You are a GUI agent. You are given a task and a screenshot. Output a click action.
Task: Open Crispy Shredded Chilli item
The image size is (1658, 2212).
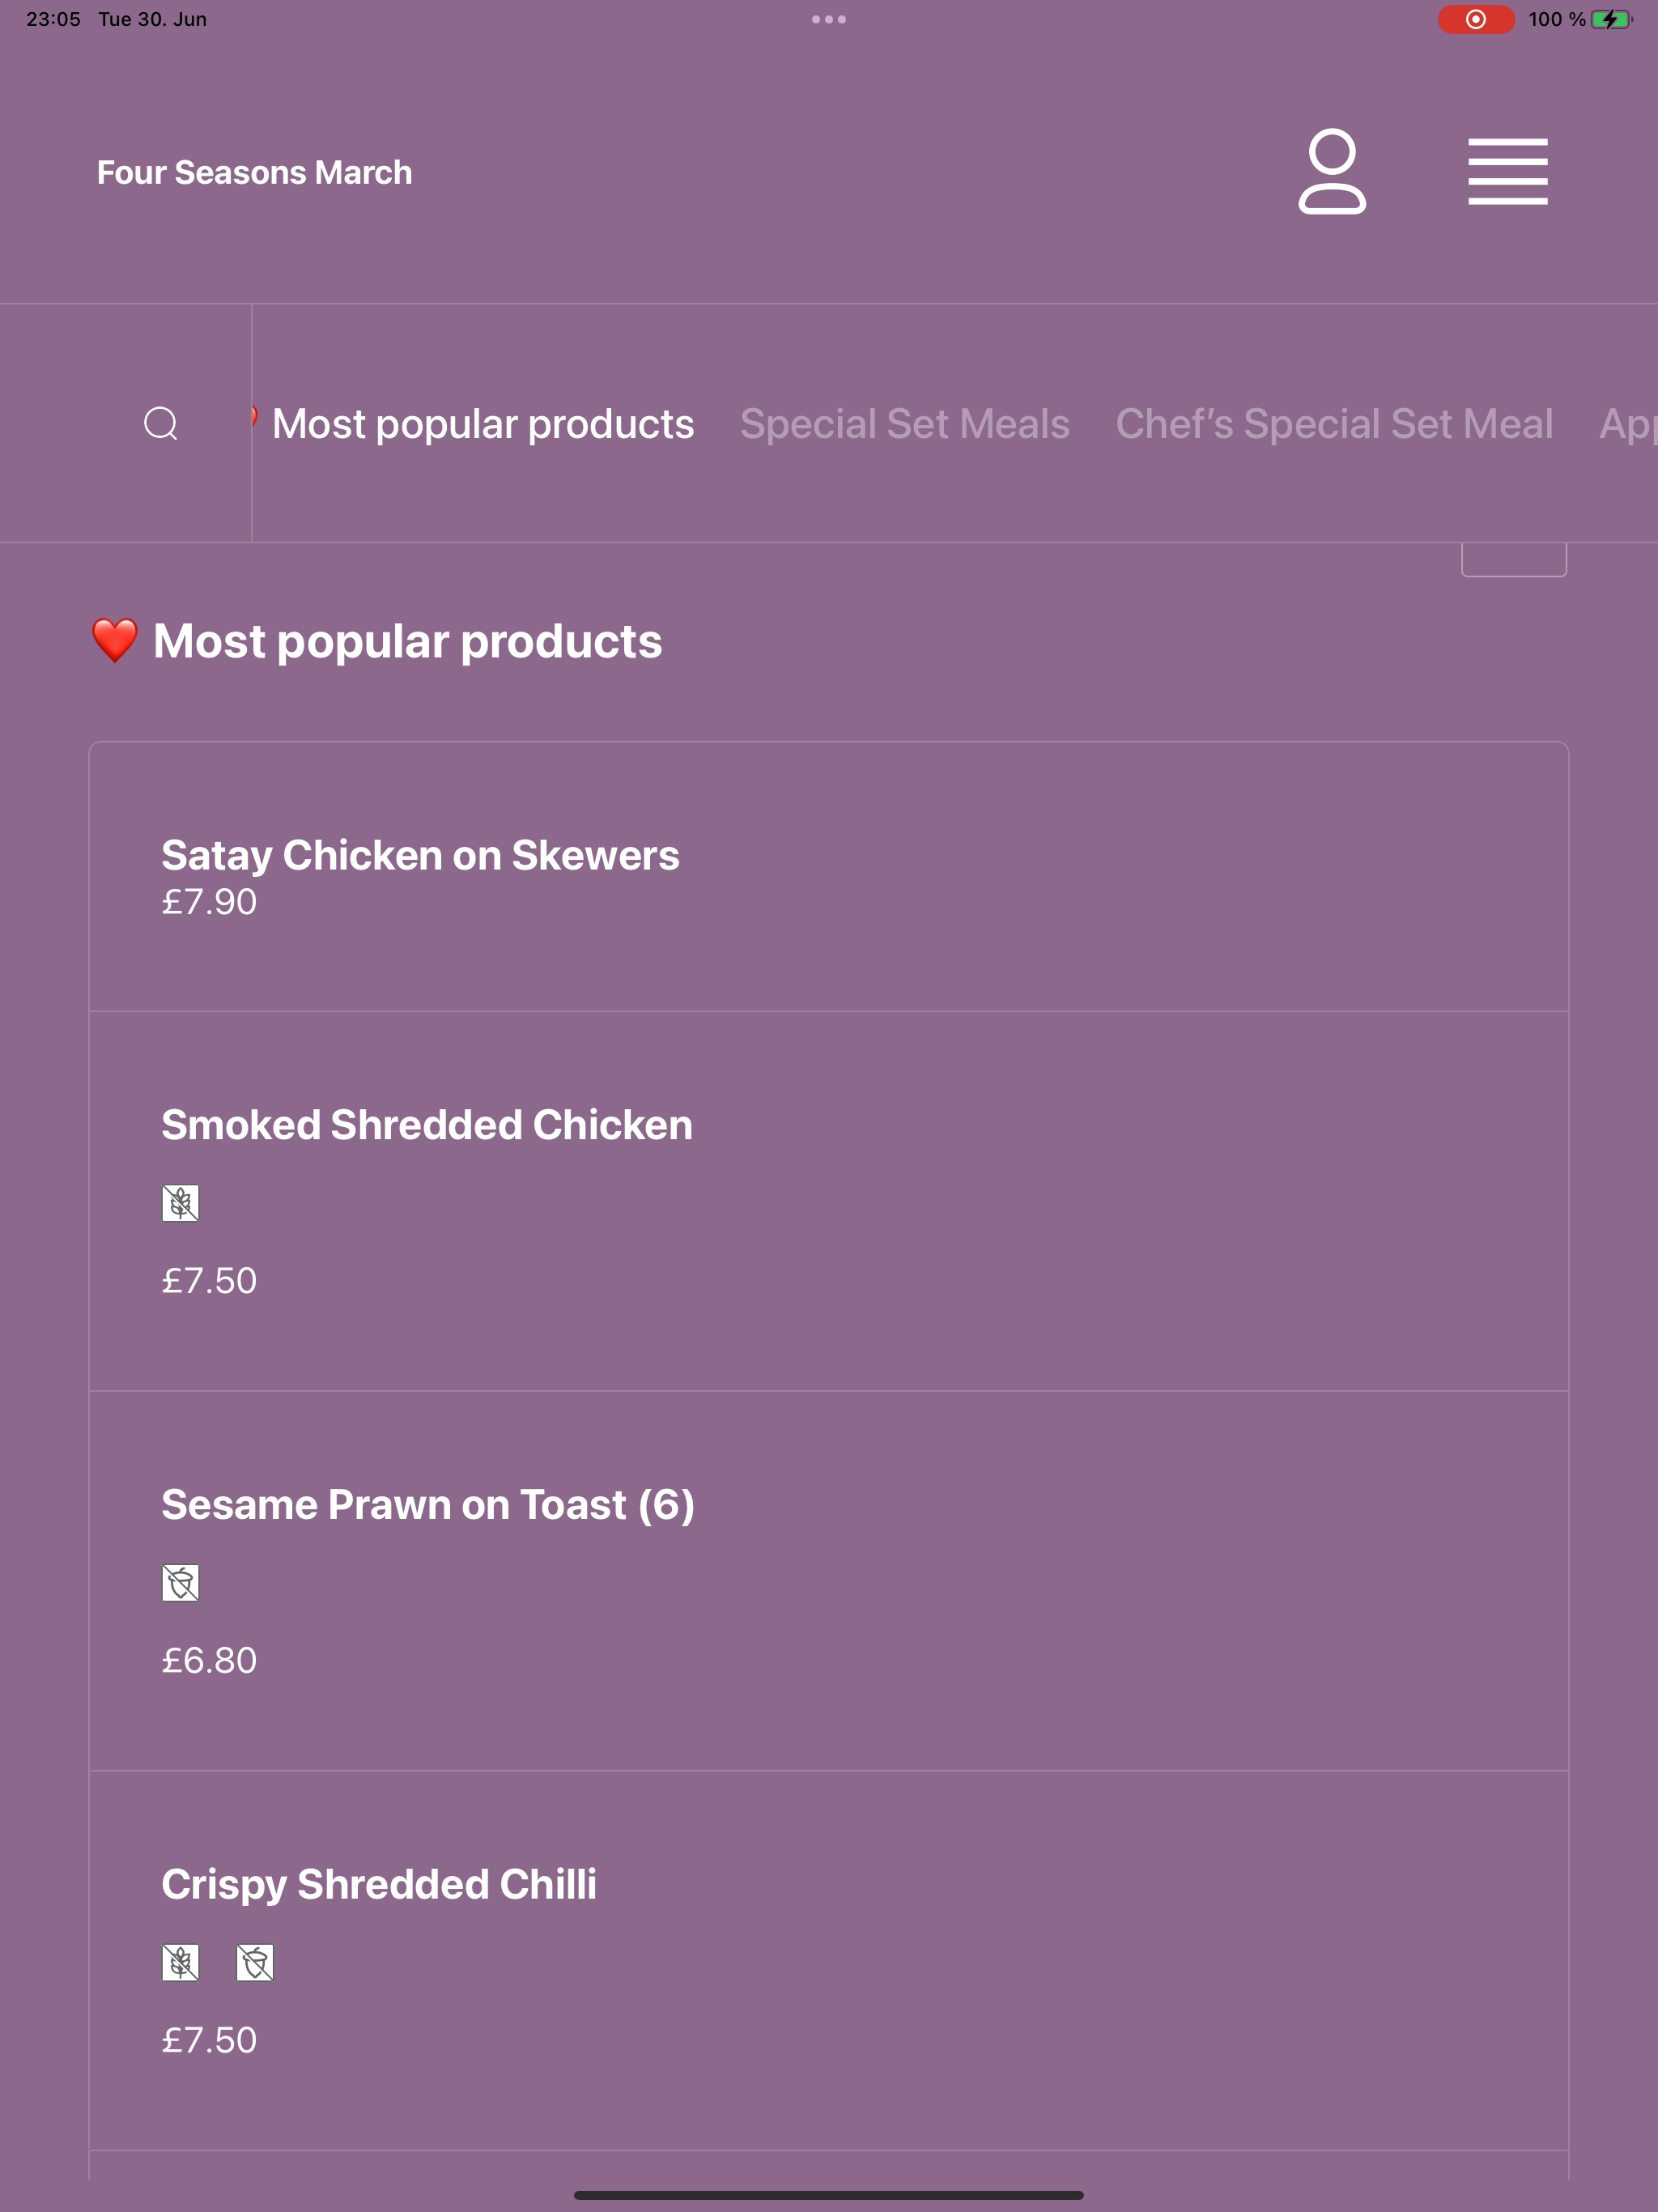click(x=829, y=1961)
